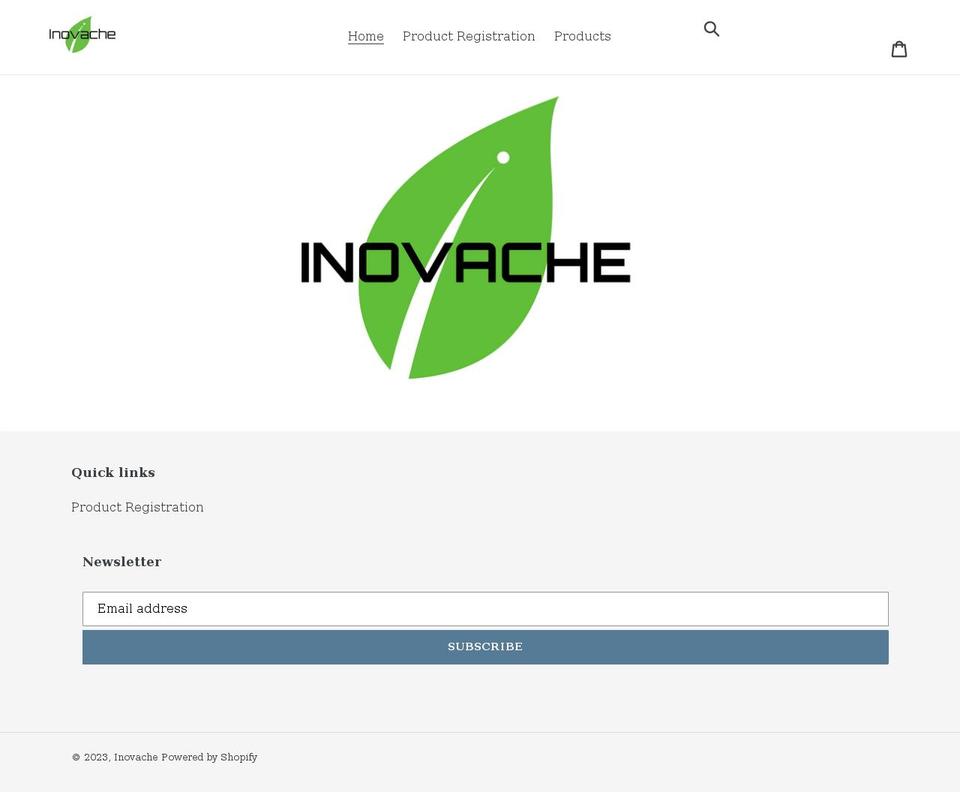Screen dimensions: 960x792
Task: Click the Subscribe button
Action: pos(485,647)
